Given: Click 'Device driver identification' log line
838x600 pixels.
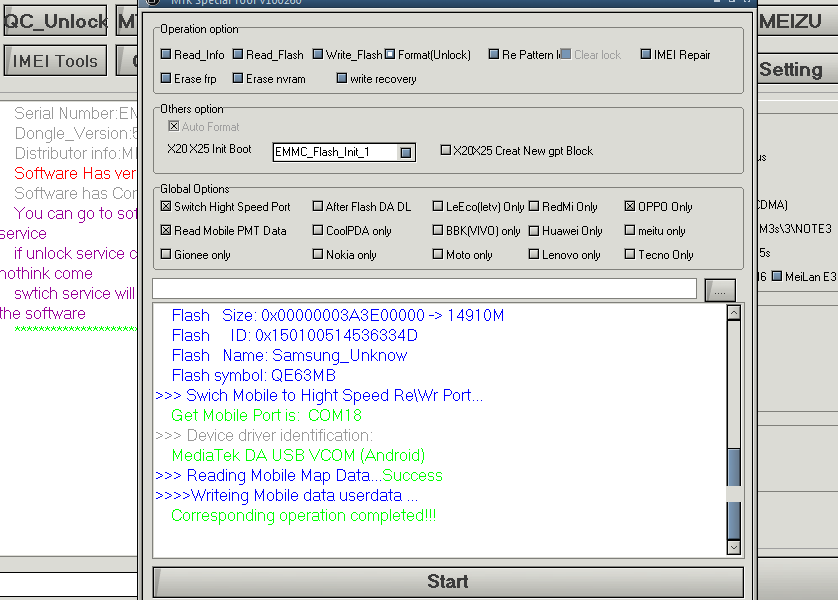Looking at the screenshot, I should (x=264, y=435).
